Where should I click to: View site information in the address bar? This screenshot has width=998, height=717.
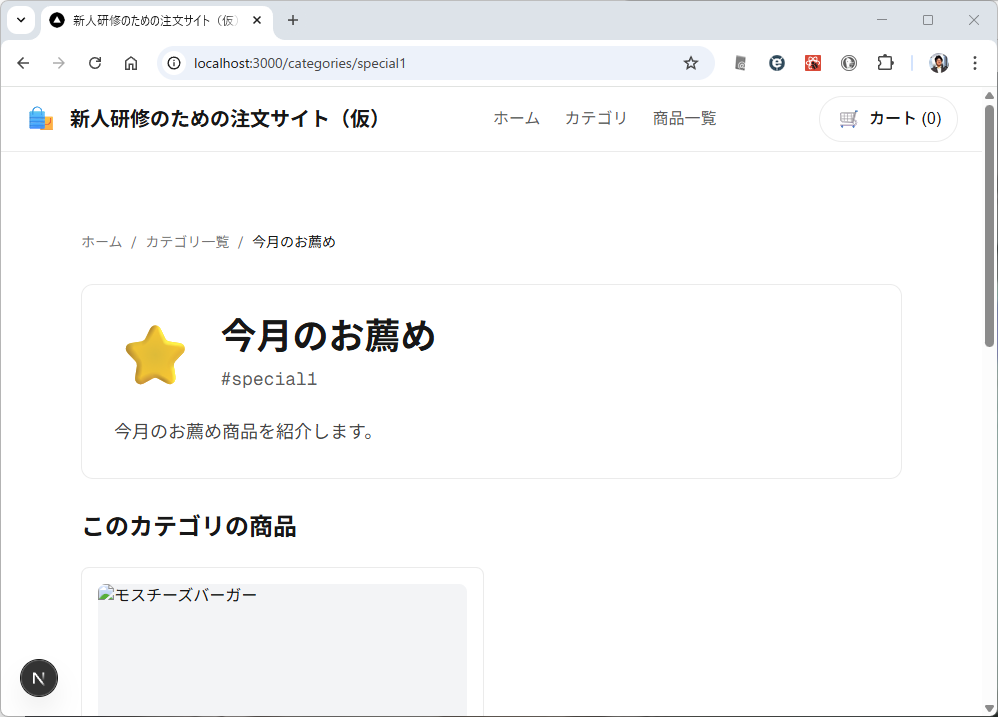tap(174, 63)
